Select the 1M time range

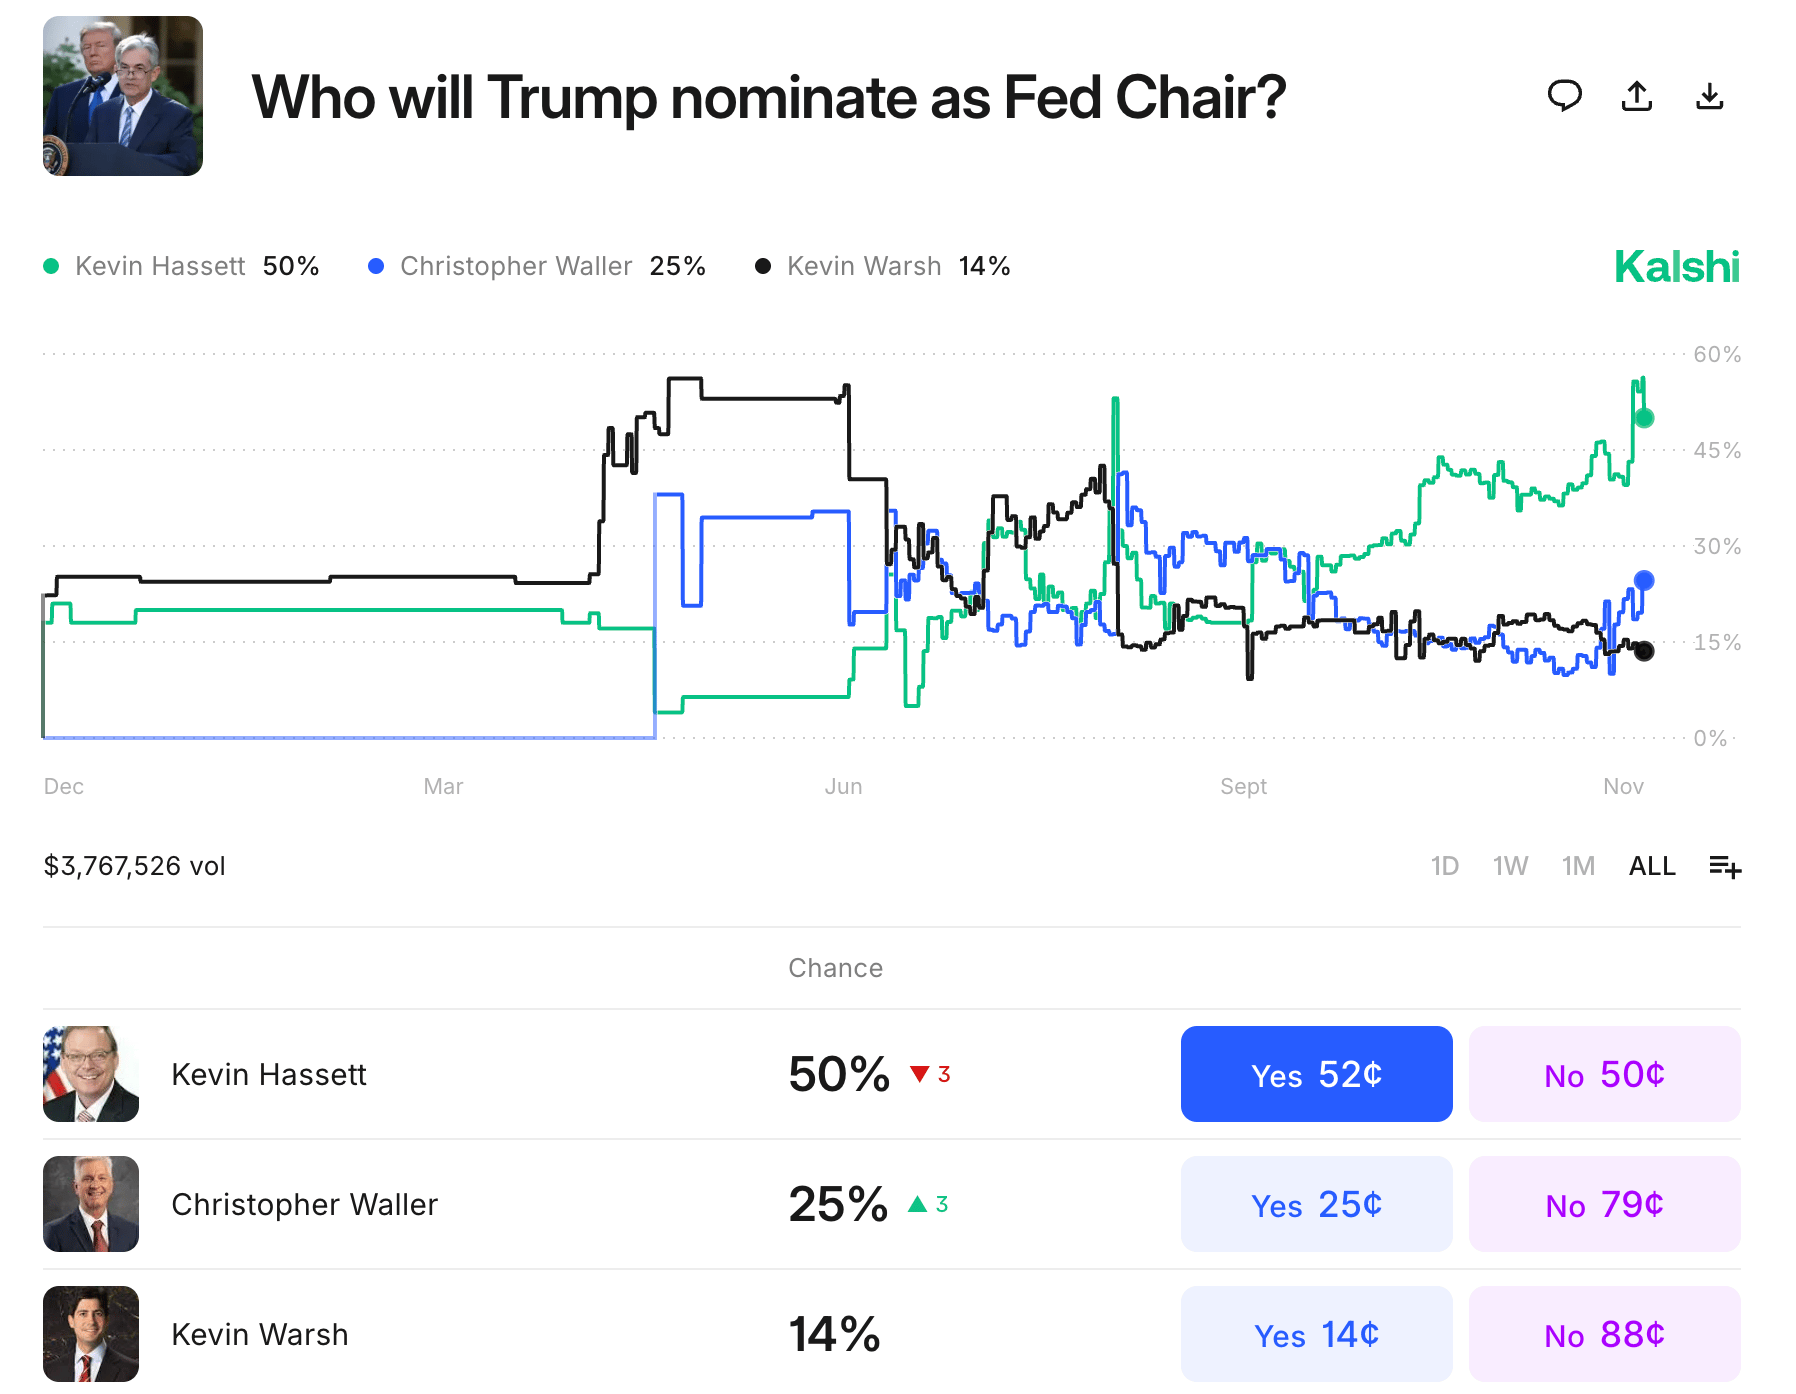tap(1578, 866)
